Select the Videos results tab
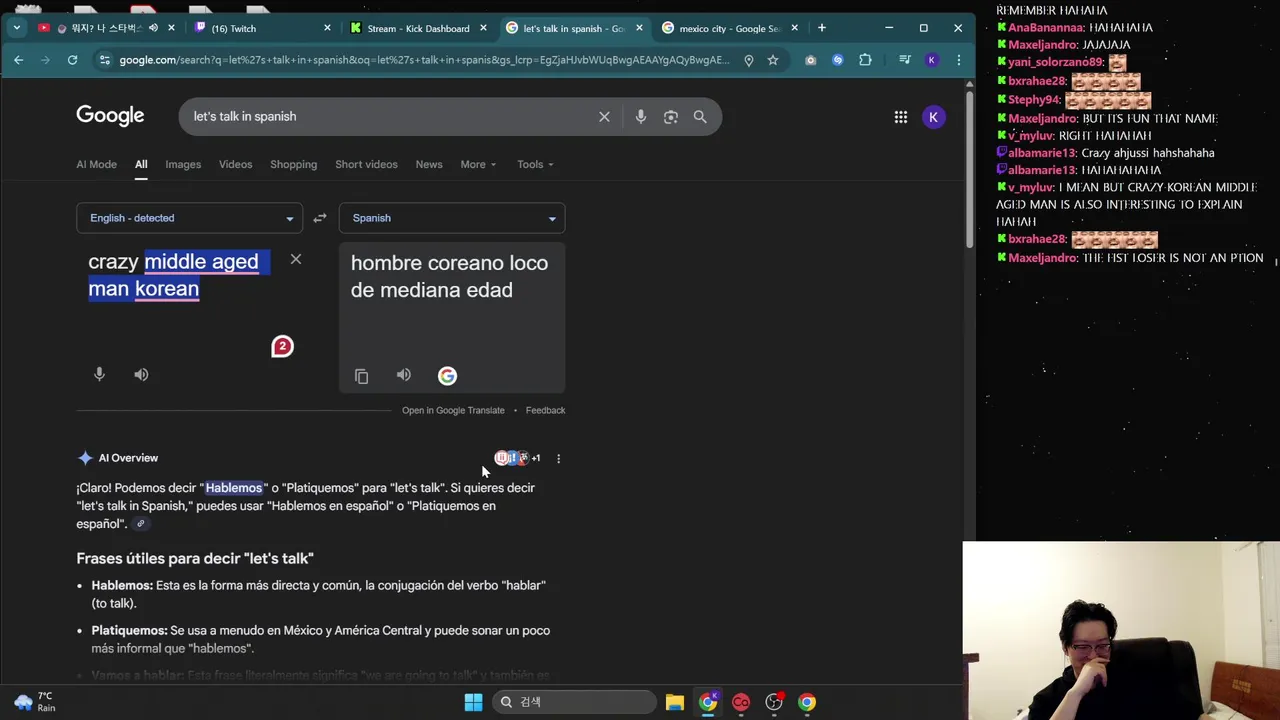This screenshot has width=1280, height=720. [236, 164]
